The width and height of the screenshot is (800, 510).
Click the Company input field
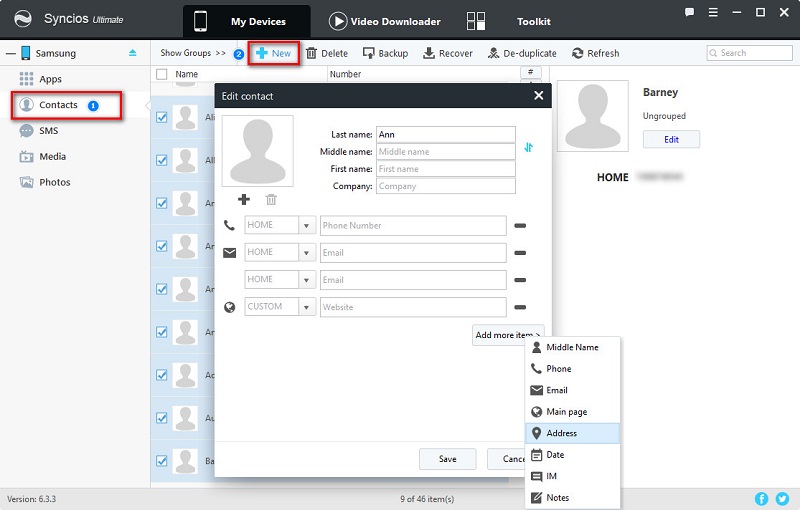[x=445, y=186]
